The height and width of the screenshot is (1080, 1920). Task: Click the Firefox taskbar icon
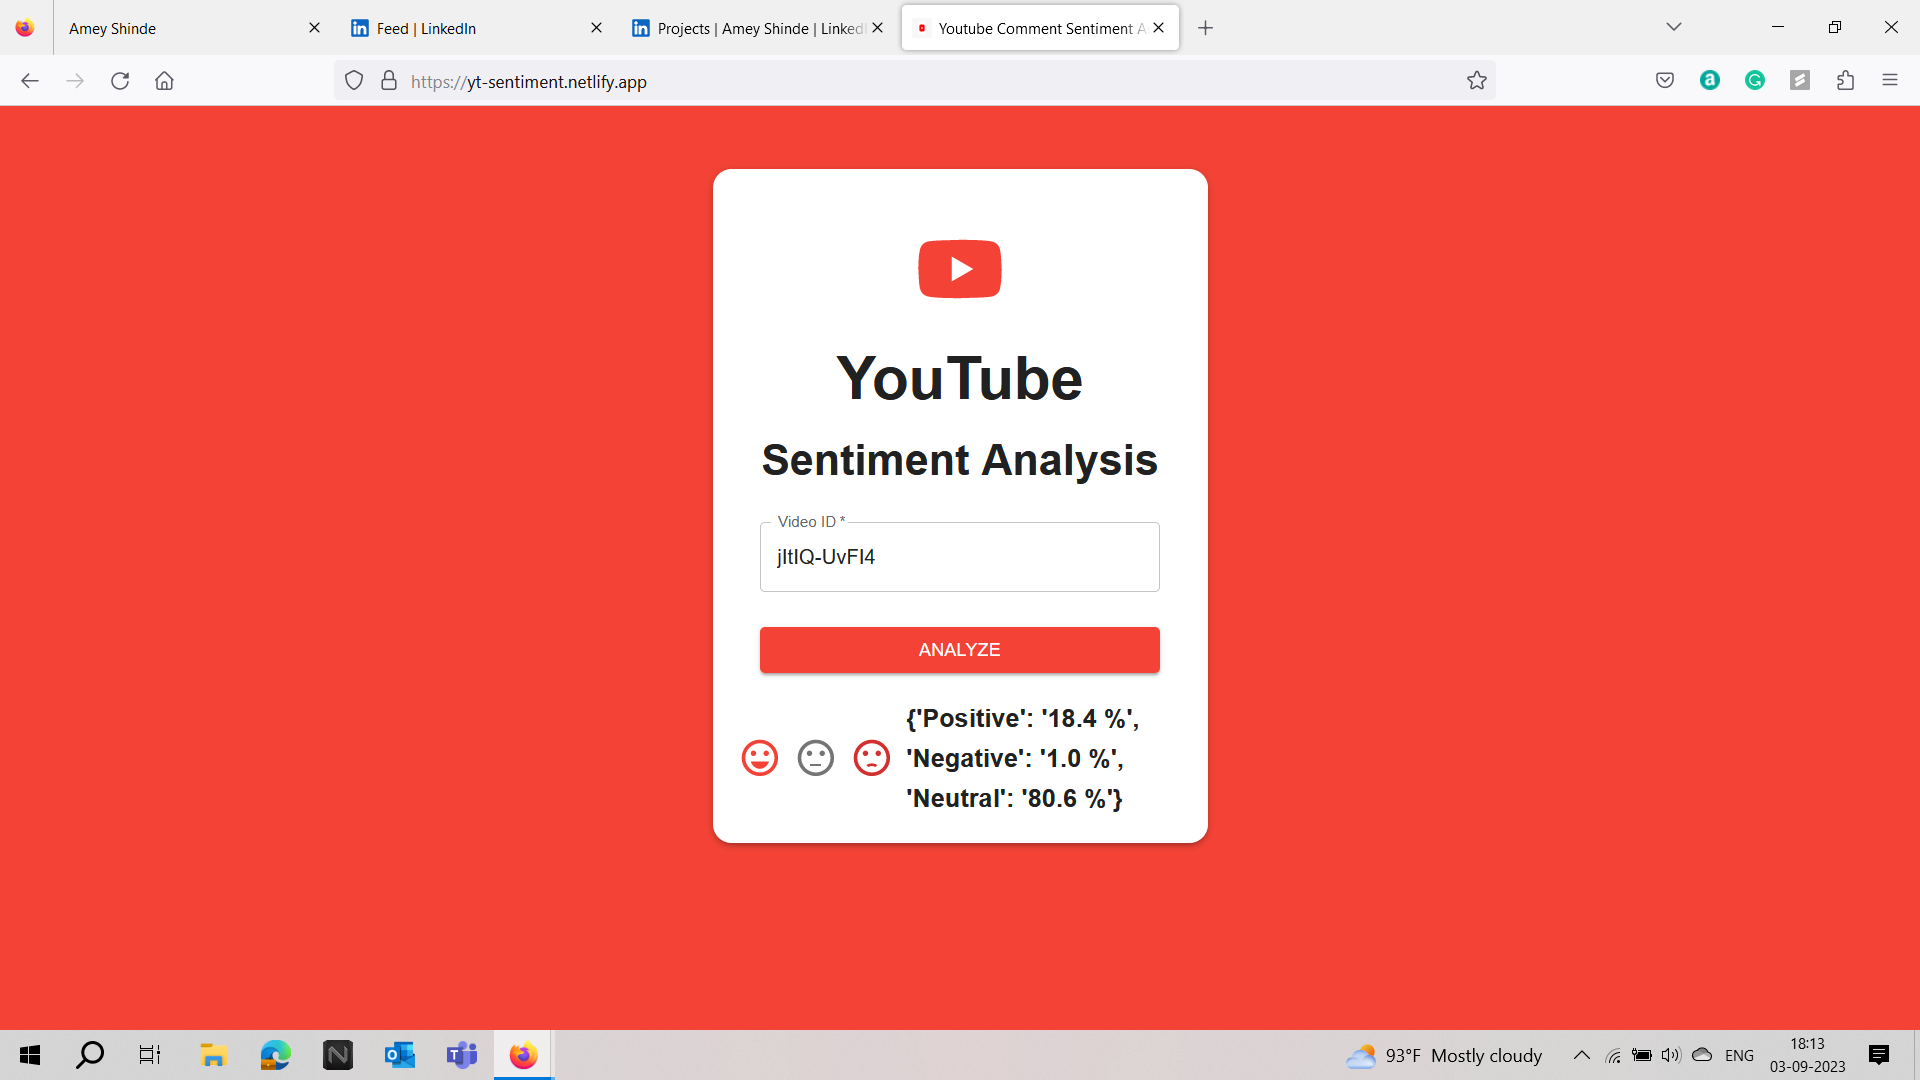point(523,1055)
